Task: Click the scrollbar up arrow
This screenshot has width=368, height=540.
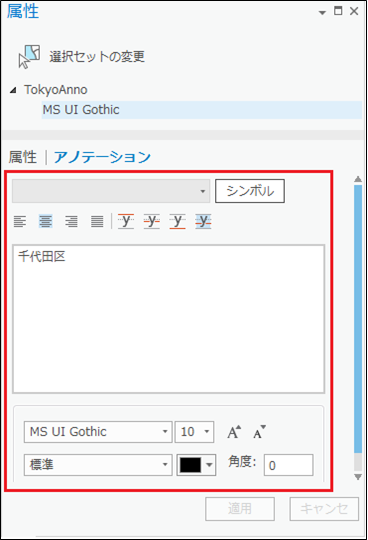Action: pyautogui.click(x=358, y=179)
